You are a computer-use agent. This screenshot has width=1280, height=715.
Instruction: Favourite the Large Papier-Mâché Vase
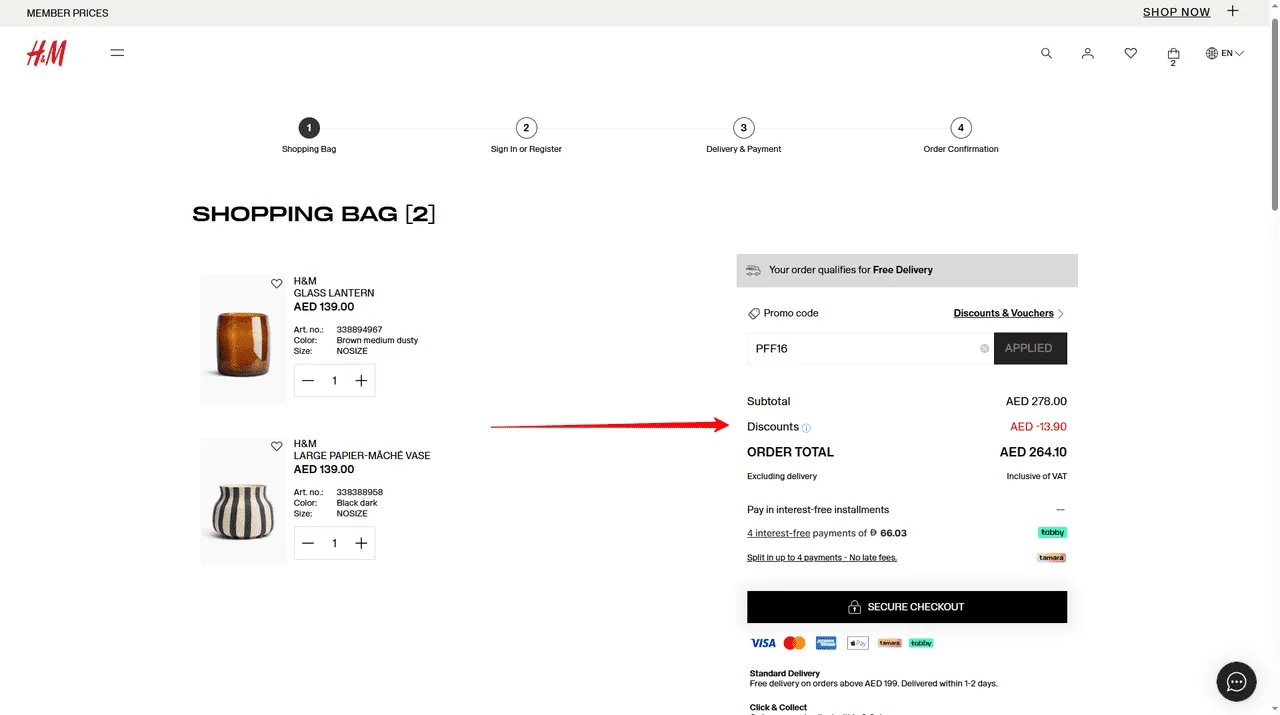pyautogui.click(x=277, y=446)
